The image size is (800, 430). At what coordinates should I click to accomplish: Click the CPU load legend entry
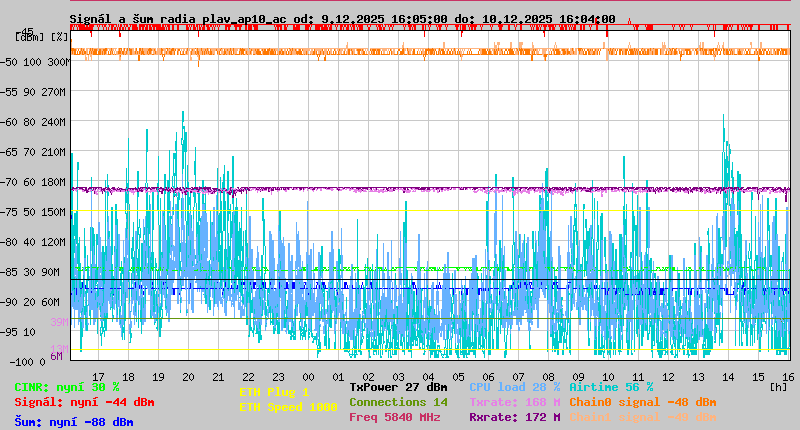point(514,387)
